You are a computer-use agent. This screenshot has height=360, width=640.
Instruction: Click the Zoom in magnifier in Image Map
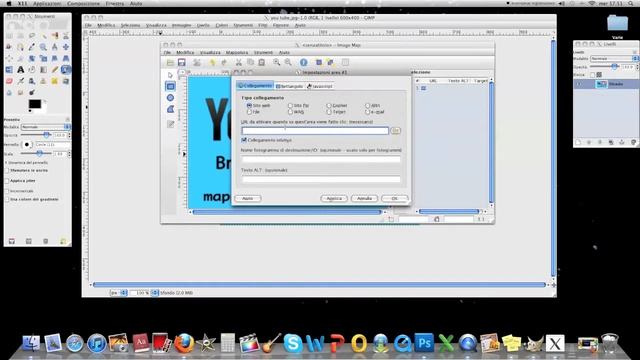point(277,62)
